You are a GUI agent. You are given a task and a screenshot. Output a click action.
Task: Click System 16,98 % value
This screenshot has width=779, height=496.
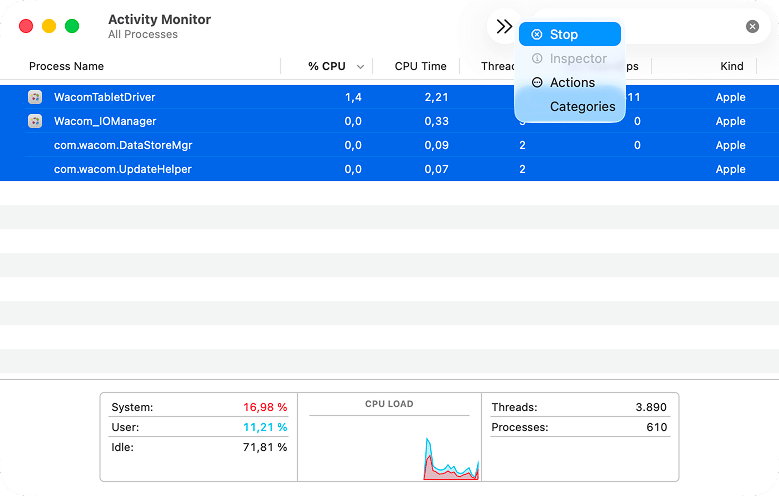[265, 407]
